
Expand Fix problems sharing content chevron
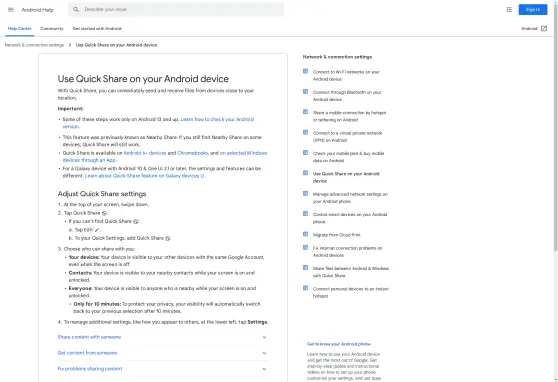point(264,369)
